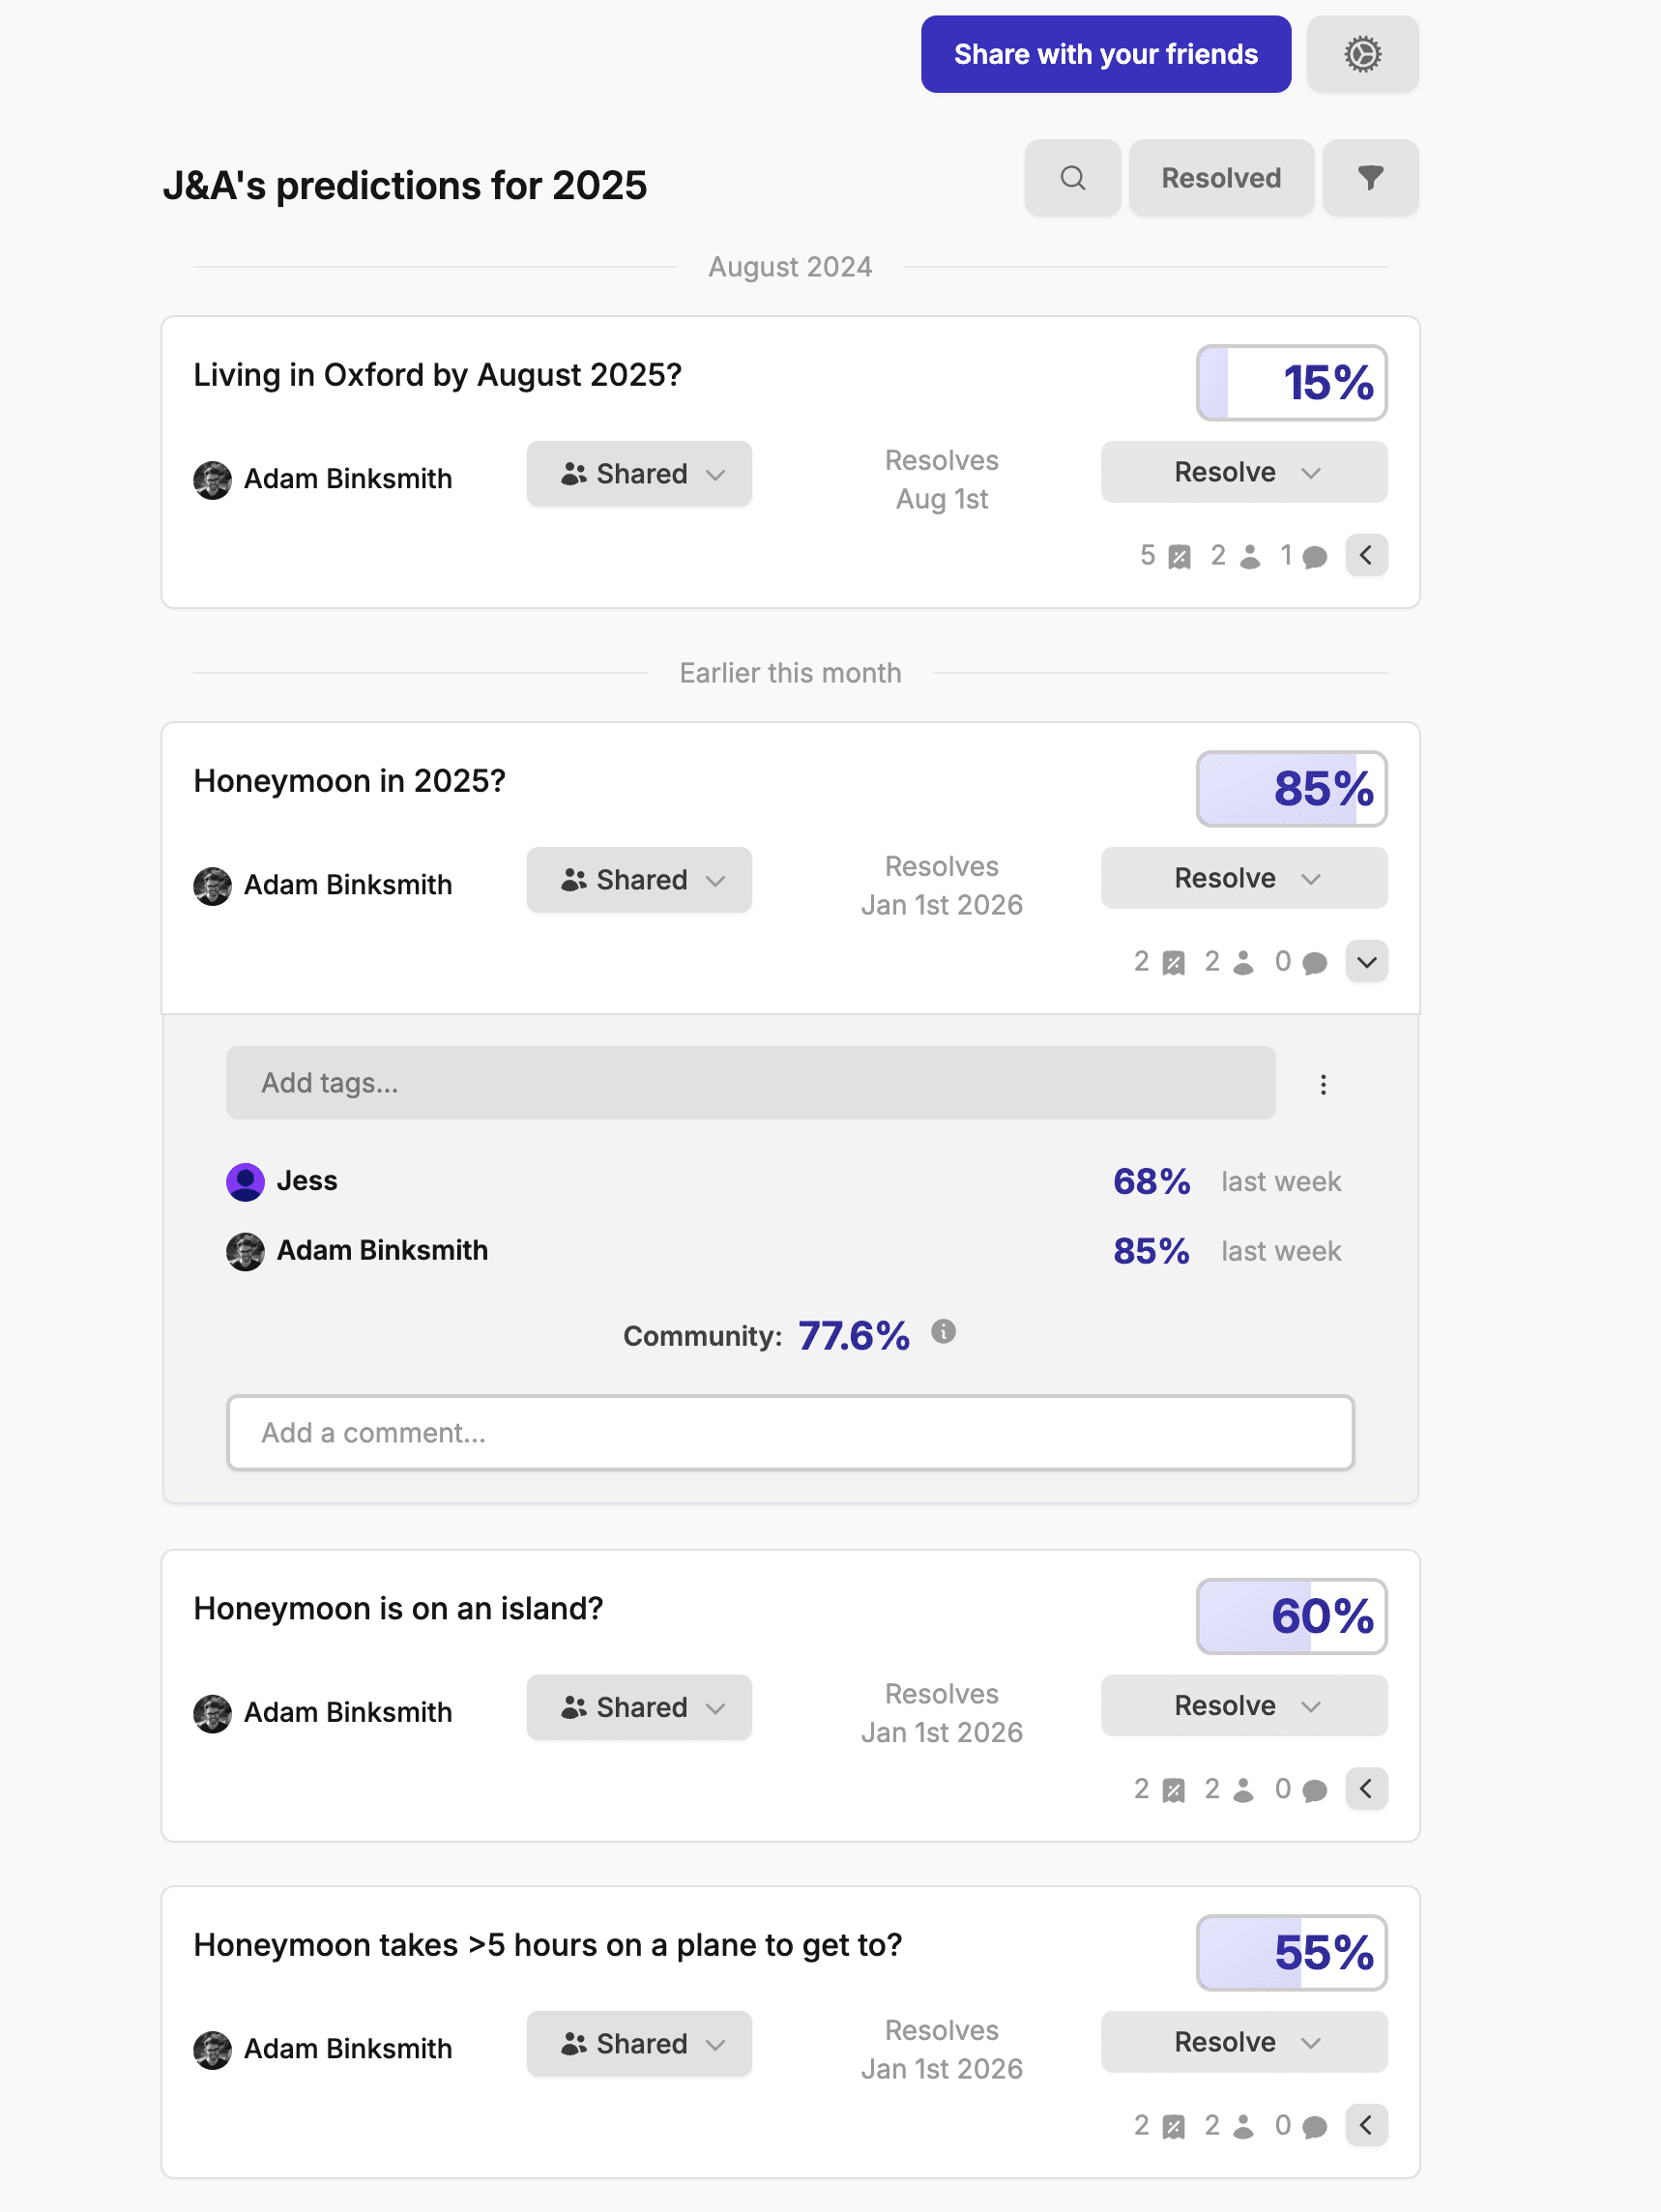Click the comment bubble icon on Oxford question
The image size is (1661, 2212).
tap(1315, 557)
